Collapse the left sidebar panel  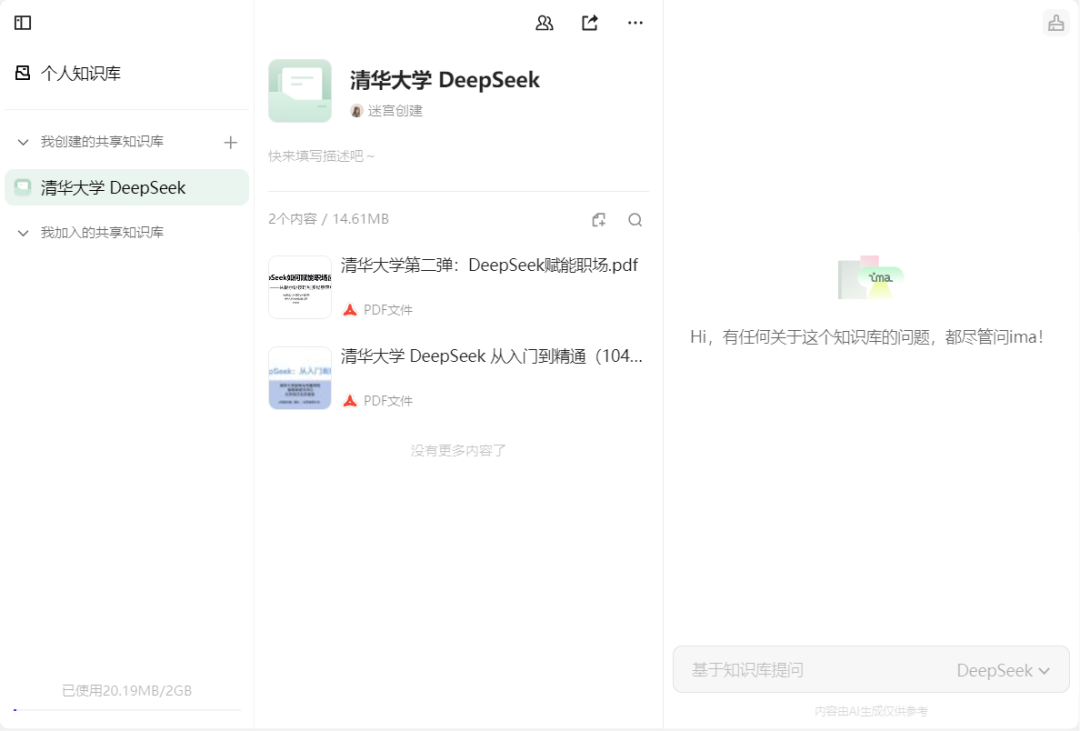point(22,22)
